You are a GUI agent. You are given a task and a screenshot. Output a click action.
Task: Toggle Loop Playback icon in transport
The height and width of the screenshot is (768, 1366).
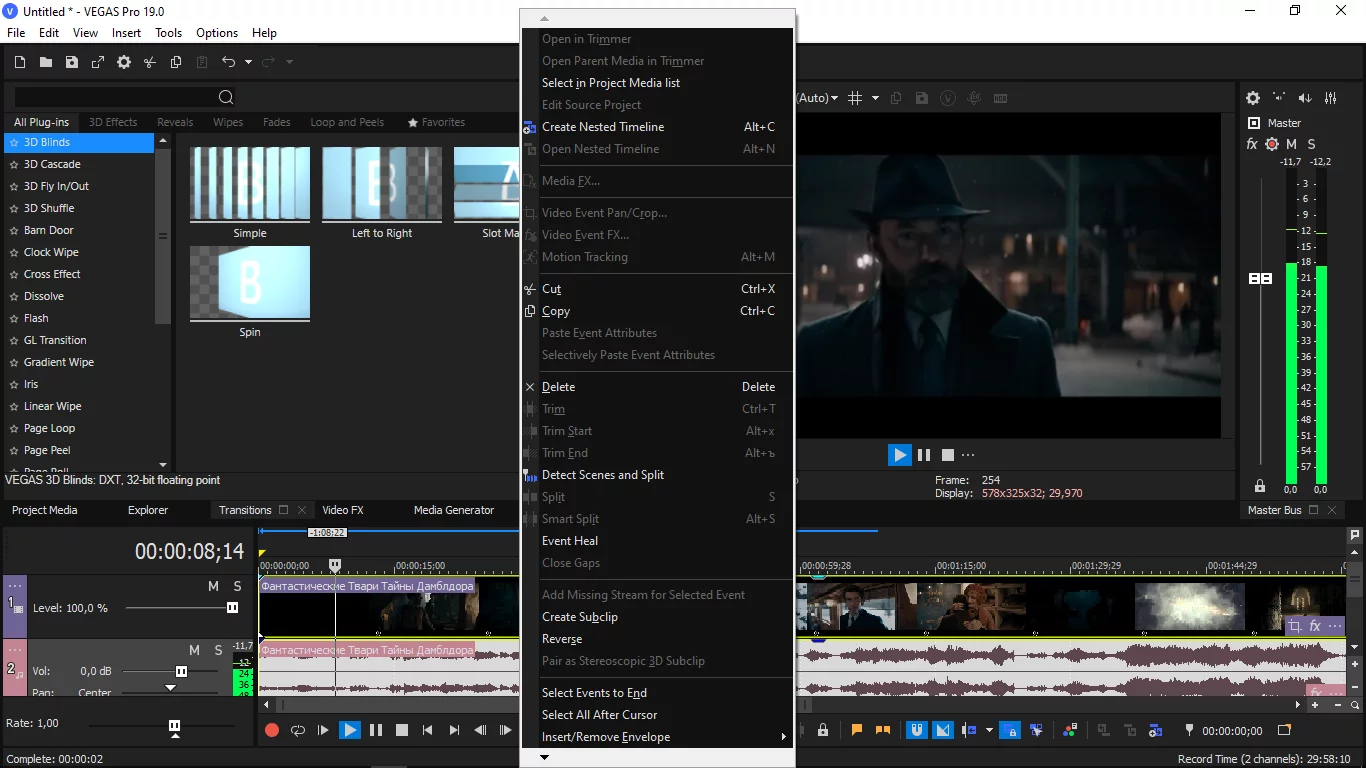pyautogui.click(x=297, y=731)
